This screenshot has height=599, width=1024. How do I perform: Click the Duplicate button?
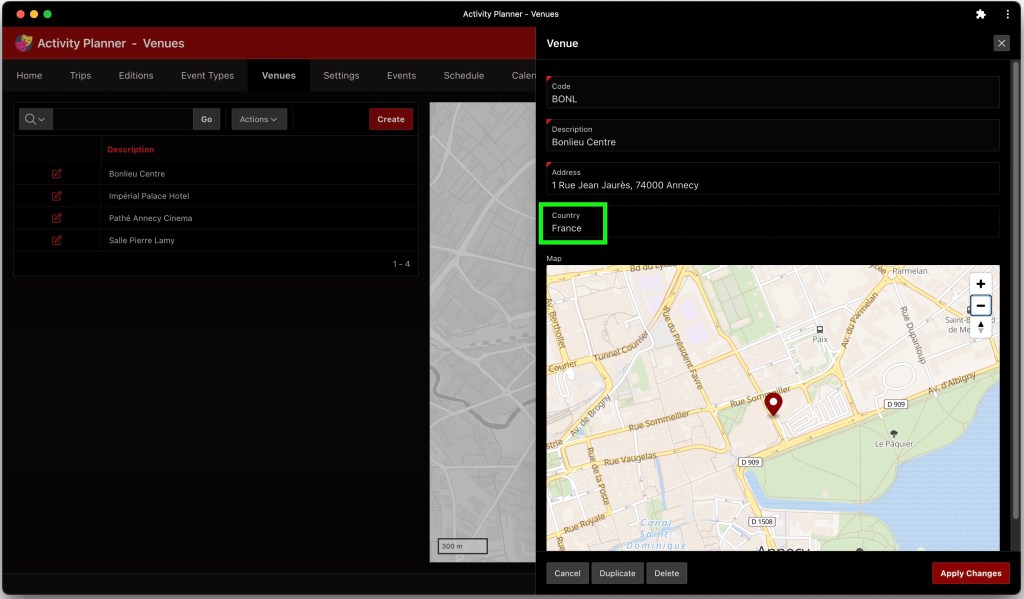(x=617, y=573)
